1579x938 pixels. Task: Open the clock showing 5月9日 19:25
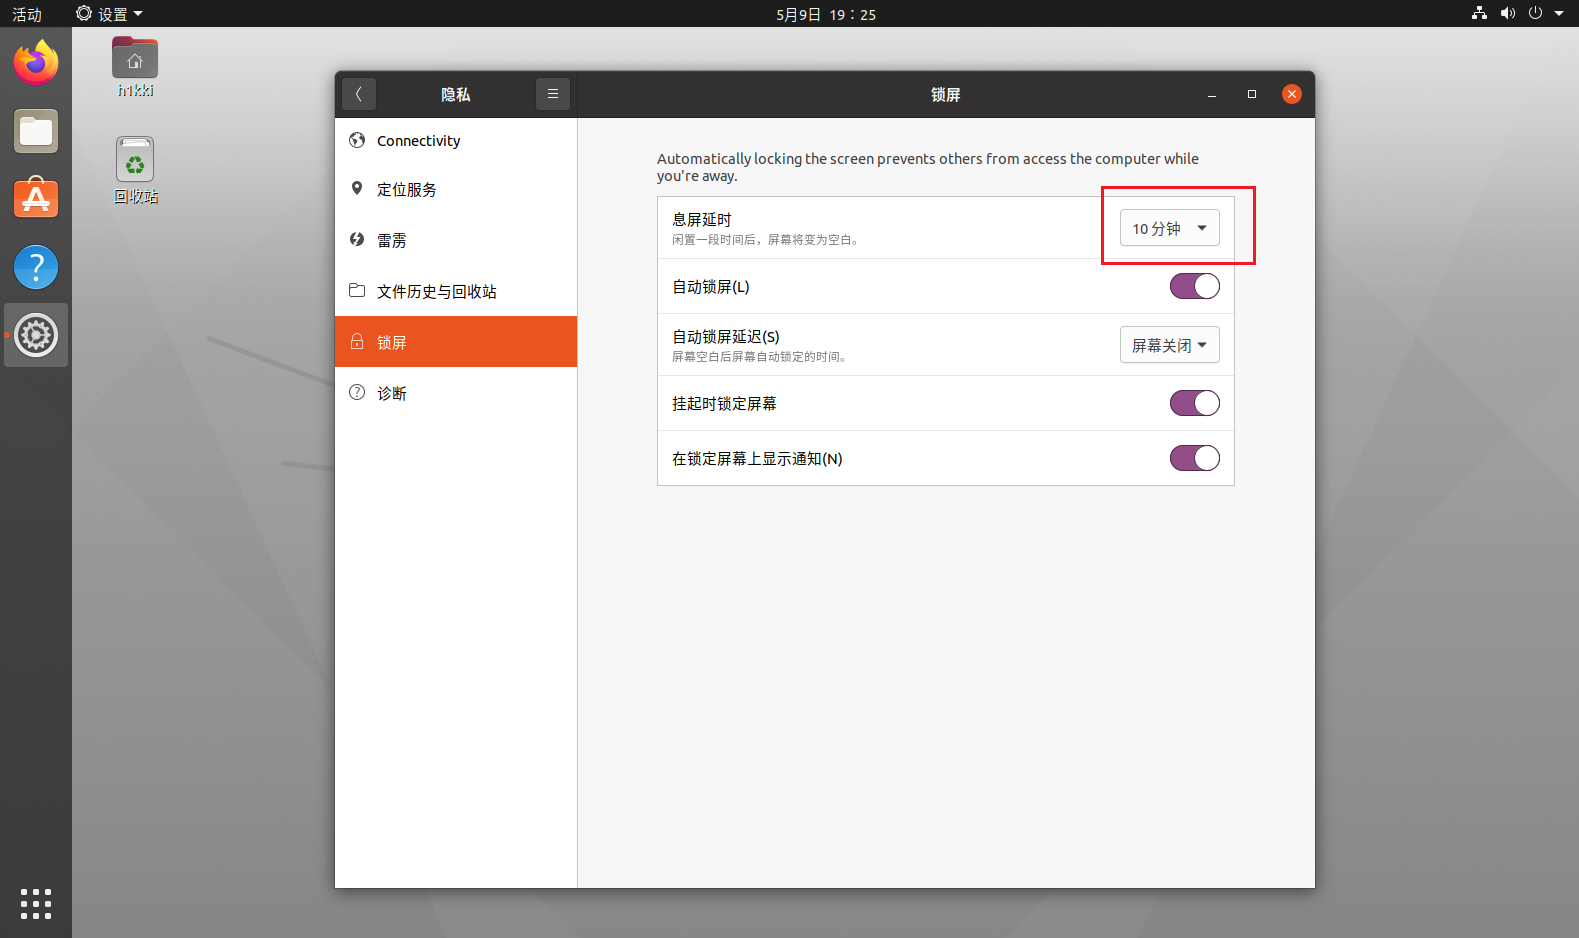point(826,14)
